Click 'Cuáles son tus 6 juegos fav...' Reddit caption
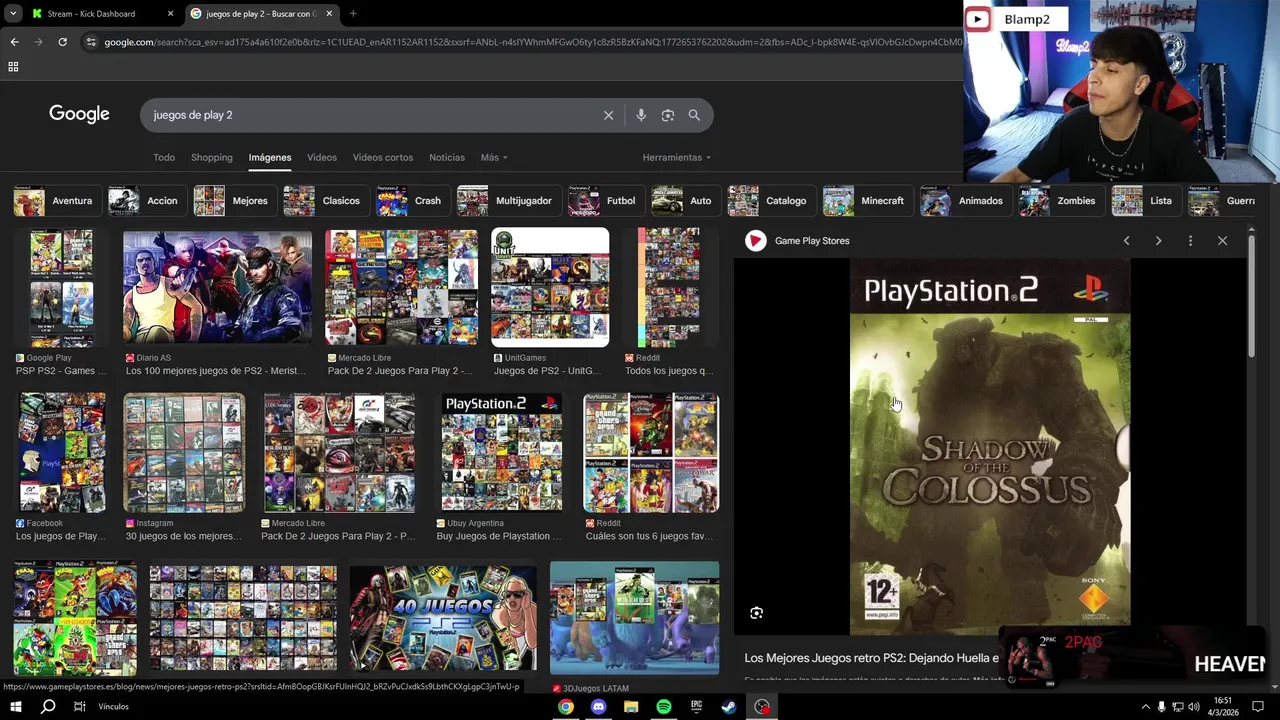The image size is (1280, 720). [649, 536]
